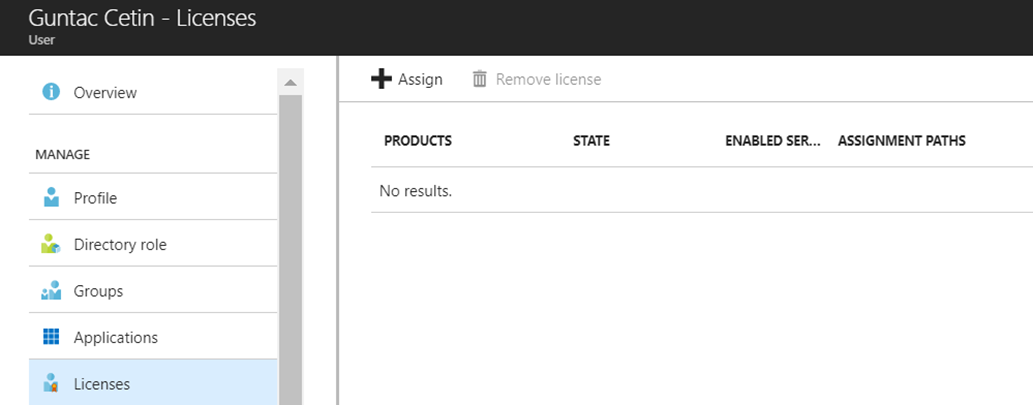Click the Groups people icon
The height and width of the screenshot is (405, 1033).
click(x=51, y=290)
